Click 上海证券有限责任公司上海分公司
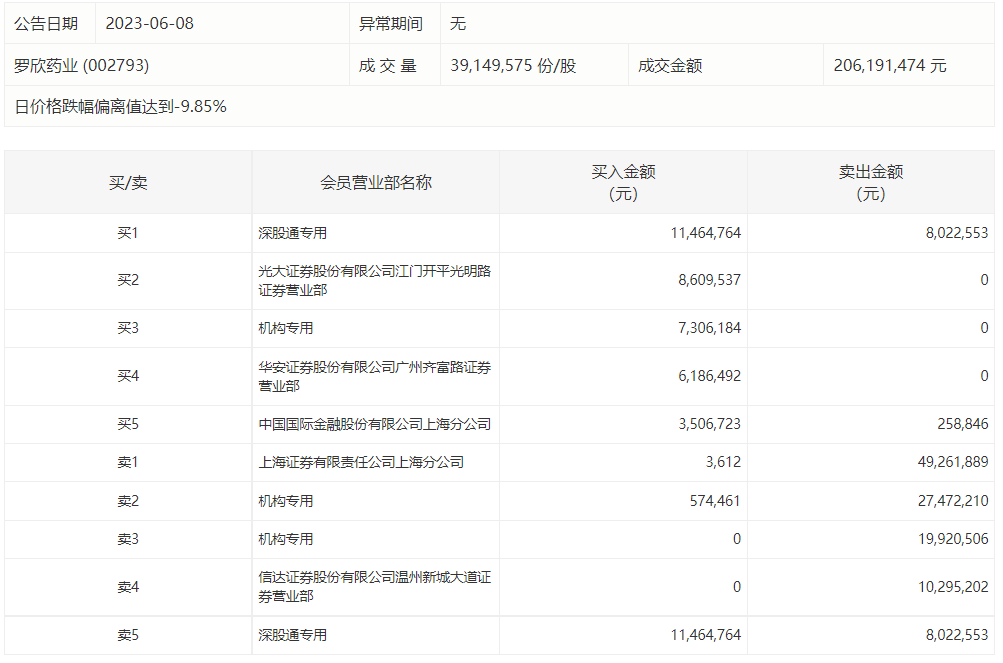Image resolution: width=1003 pixels, height=663 pixels. click(x=361, y=462)
